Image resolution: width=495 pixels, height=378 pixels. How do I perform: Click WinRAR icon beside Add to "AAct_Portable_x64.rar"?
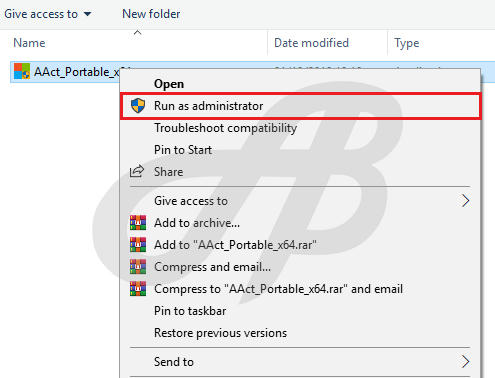138,245
